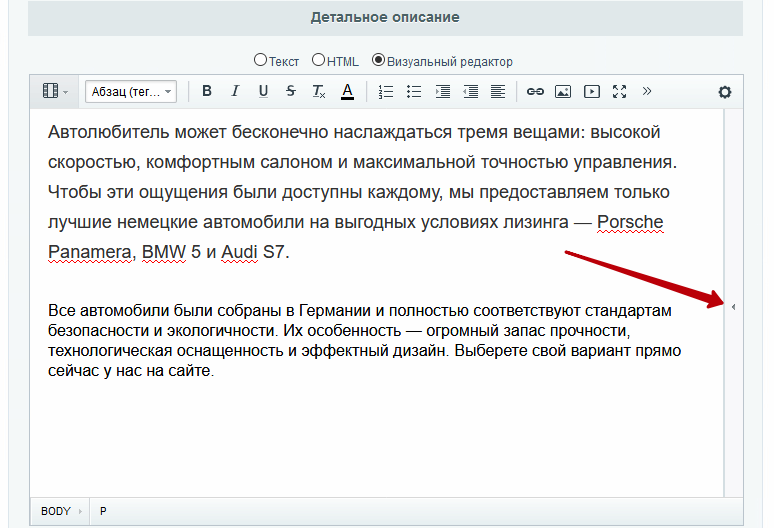Show more toolbar buttons

point(647,91)
